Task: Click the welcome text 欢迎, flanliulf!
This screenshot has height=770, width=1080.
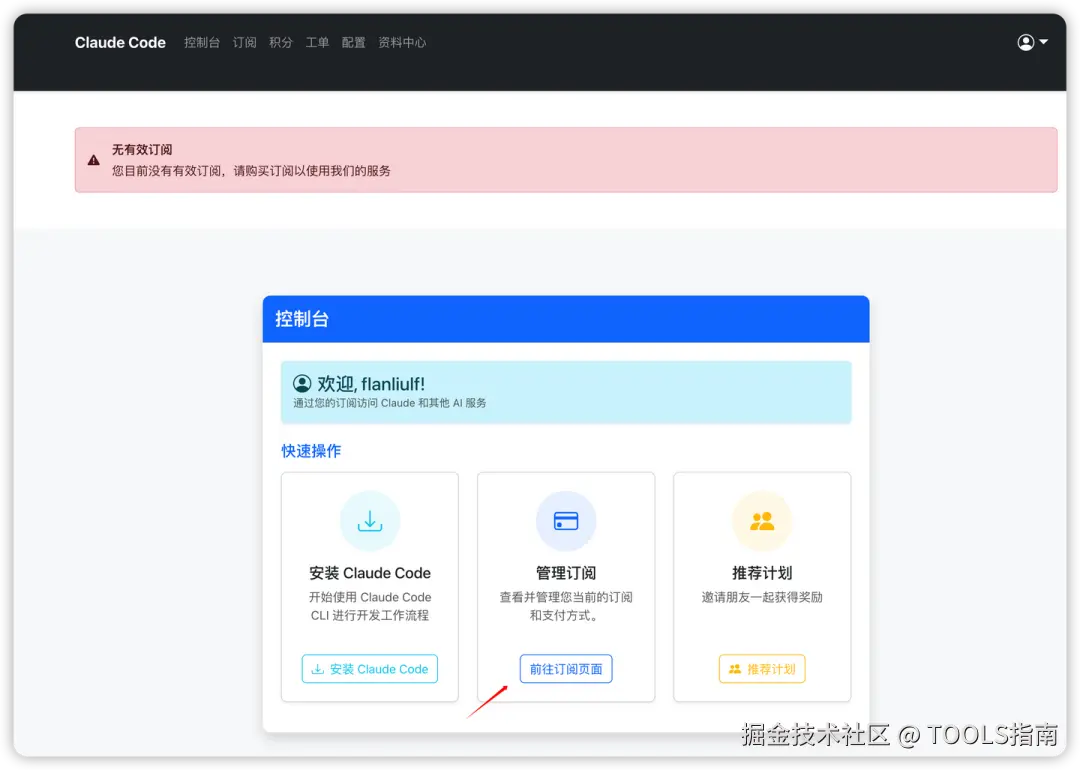Action: click(x=371, y=384)
